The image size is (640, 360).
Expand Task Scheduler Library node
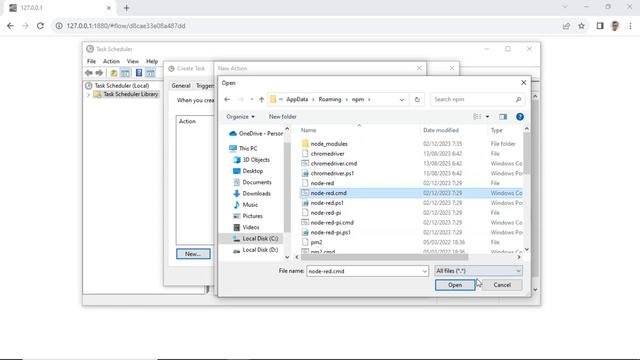click(x=88, y=95)
